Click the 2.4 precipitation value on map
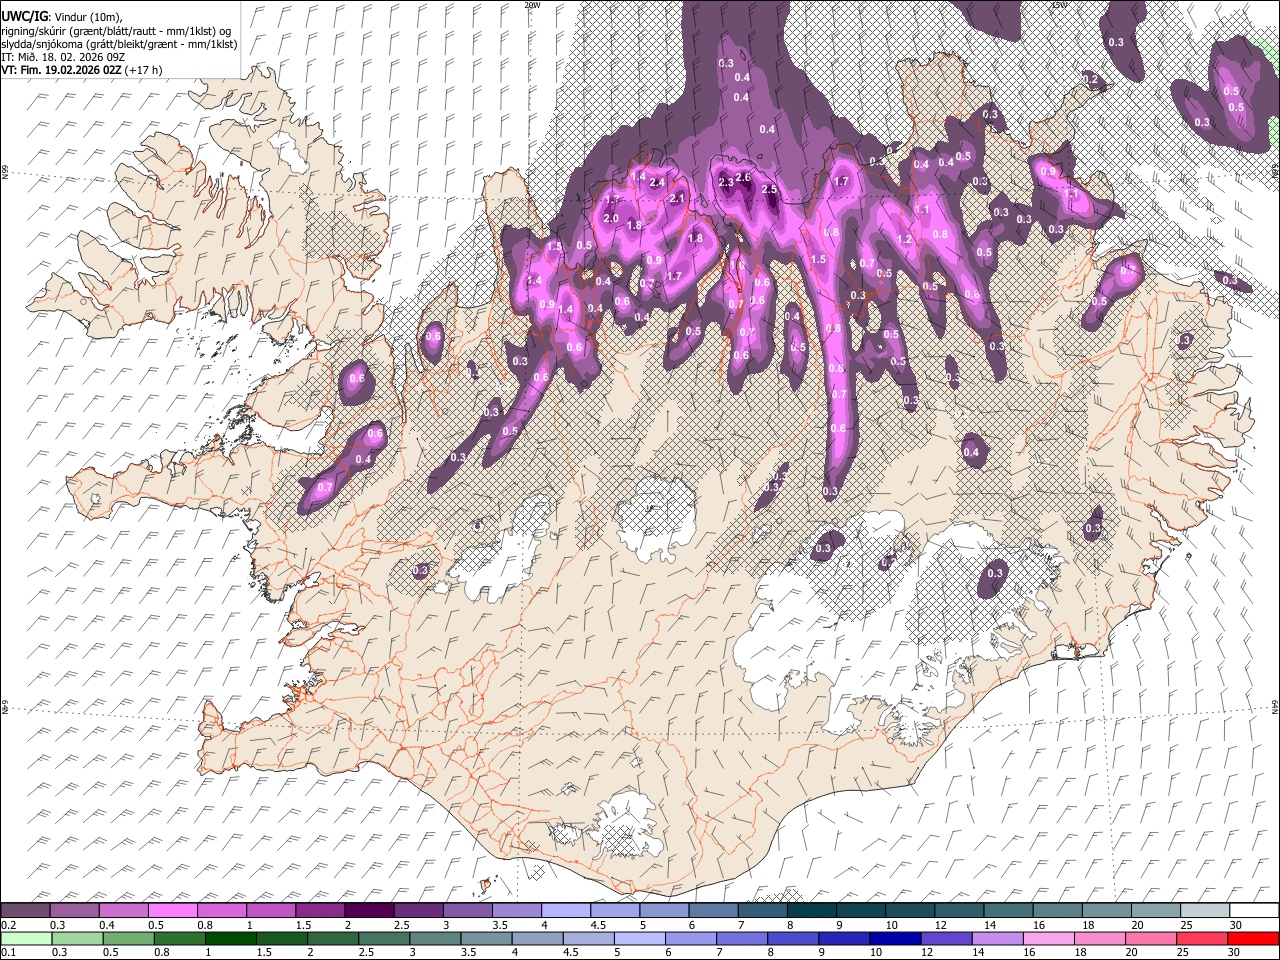1280x960 pixels. coord(657,183)
